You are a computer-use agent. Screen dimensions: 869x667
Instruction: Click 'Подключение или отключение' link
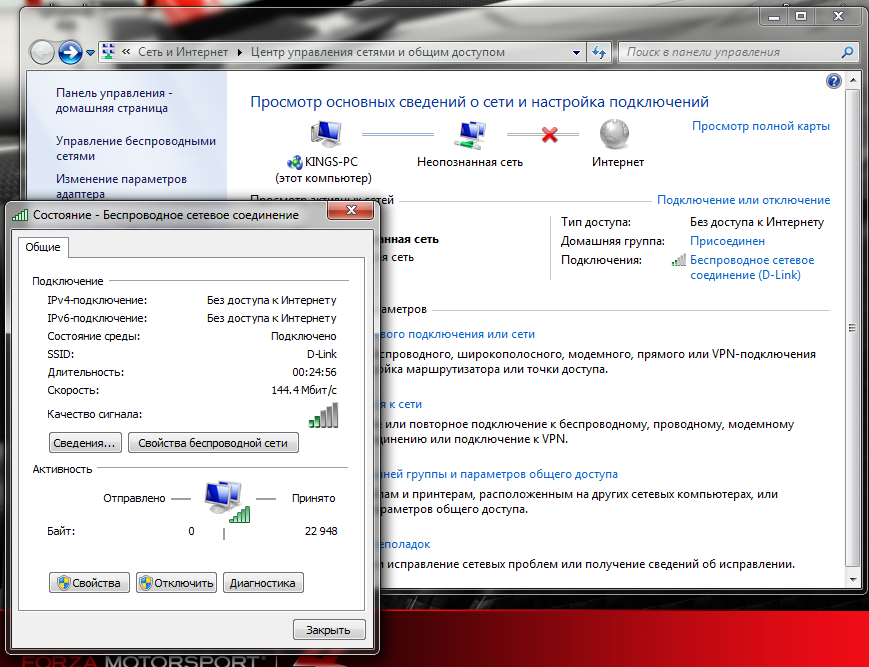click(x=743, y=200)
